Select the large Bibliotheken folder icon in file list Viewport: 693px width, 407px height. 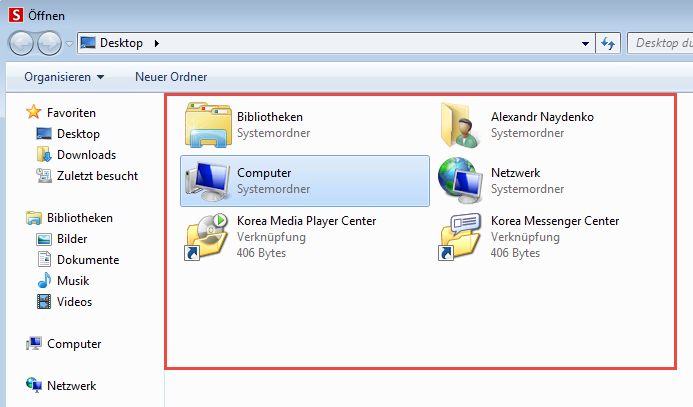click(208, 125)
